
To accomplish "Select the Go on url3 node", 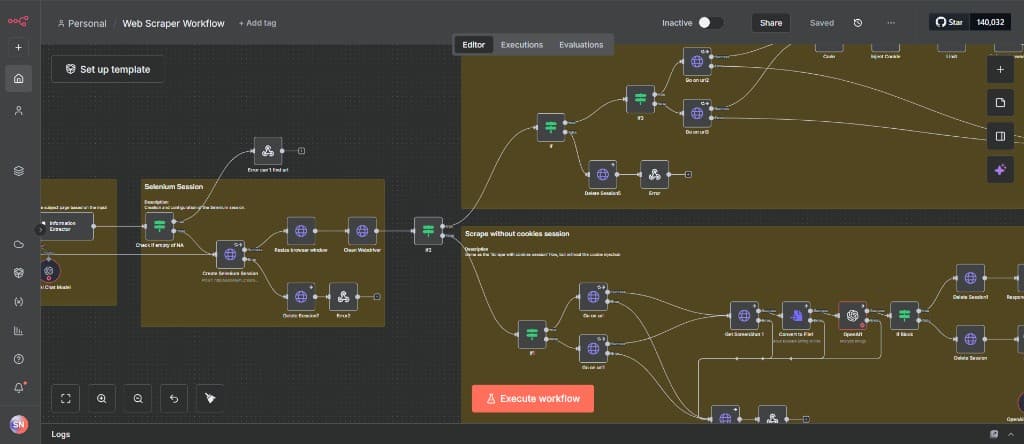I will point(697,113).
